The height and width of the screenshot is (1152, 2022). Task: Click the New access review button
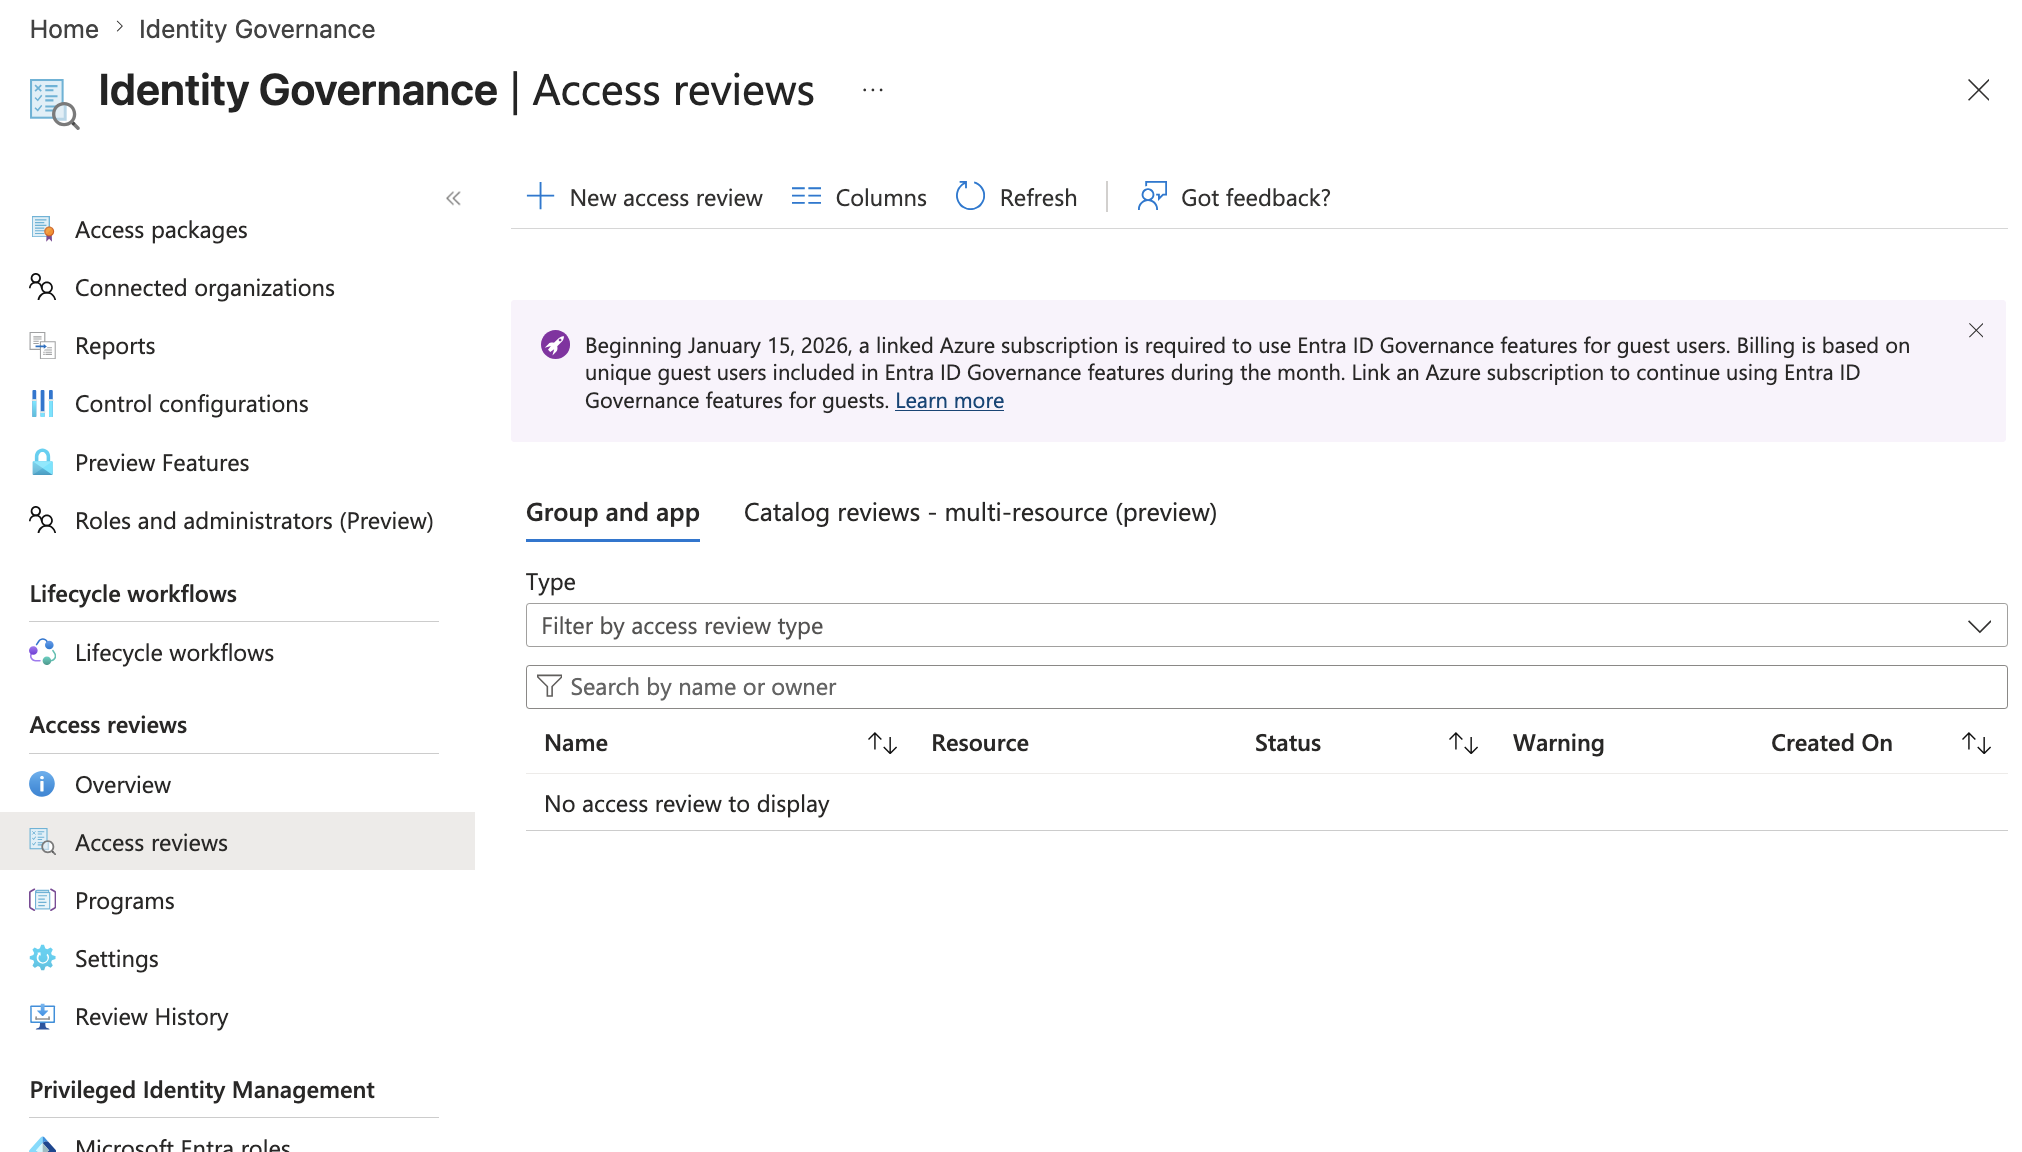point(644,197)
